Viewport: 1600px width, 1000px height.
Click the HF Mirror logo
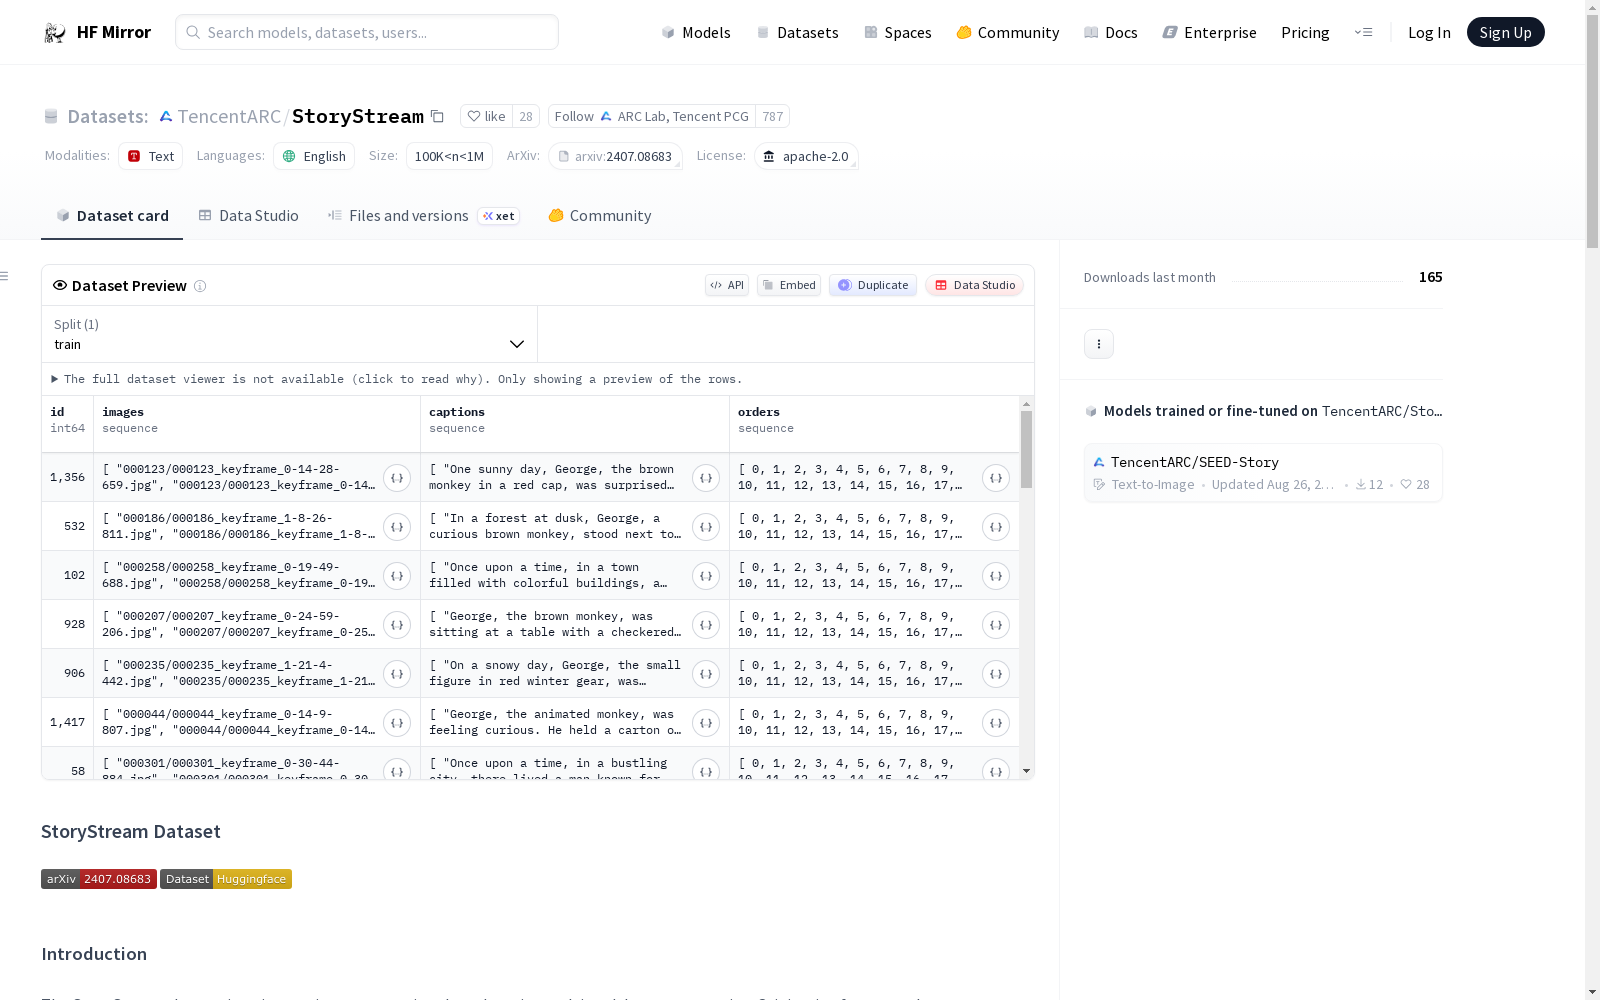pyautogui.click(x=97, y=32)
